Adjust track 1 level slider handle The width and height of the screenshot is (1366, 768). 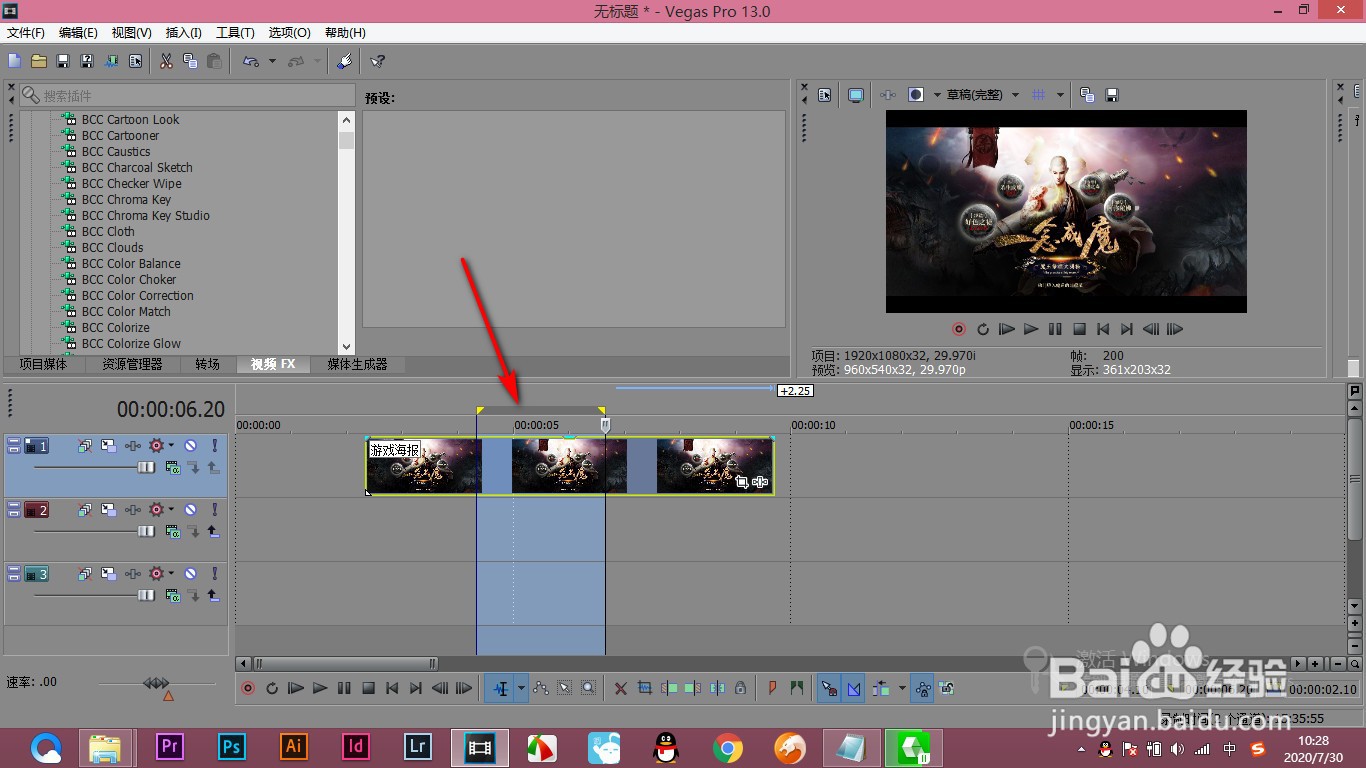click(x=146, y=467)
